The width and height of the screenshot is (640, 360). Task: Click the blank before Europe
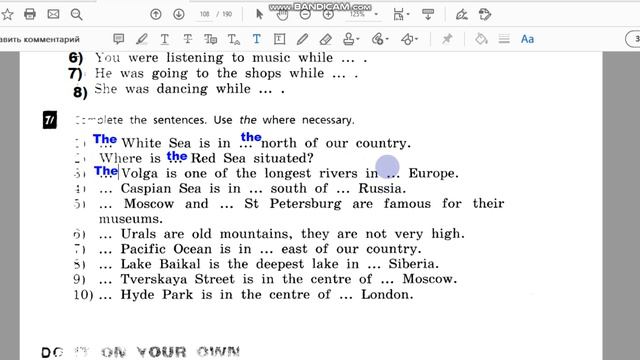pos(393,175)
